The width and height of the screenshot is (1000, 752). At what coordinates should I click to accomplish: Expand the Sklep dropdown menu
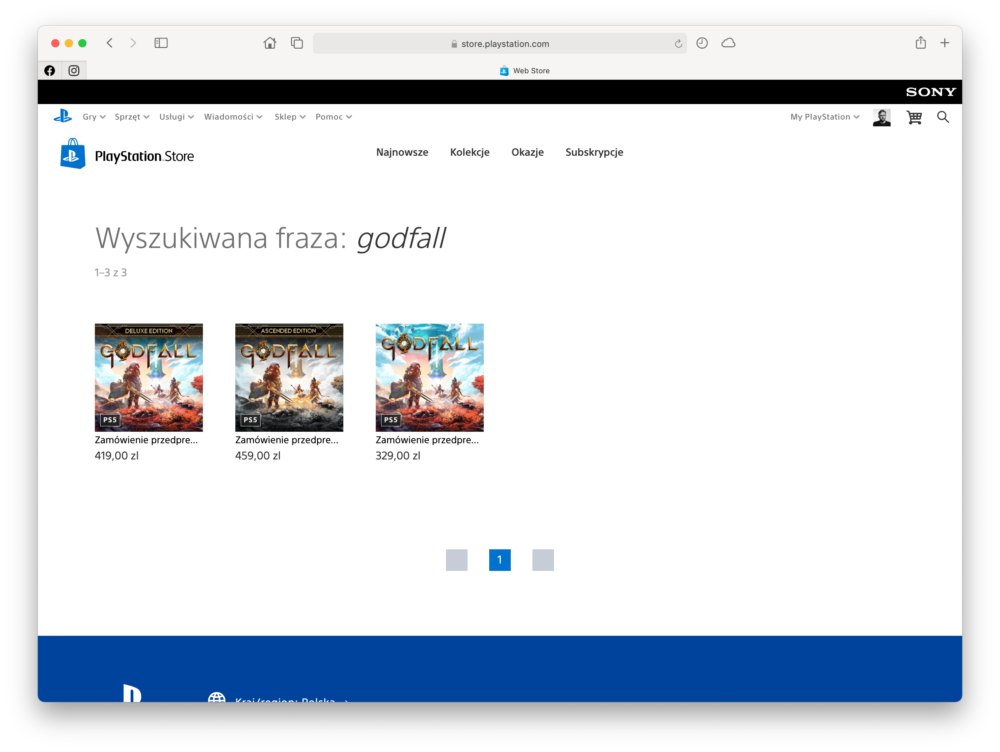click(290, 117)
